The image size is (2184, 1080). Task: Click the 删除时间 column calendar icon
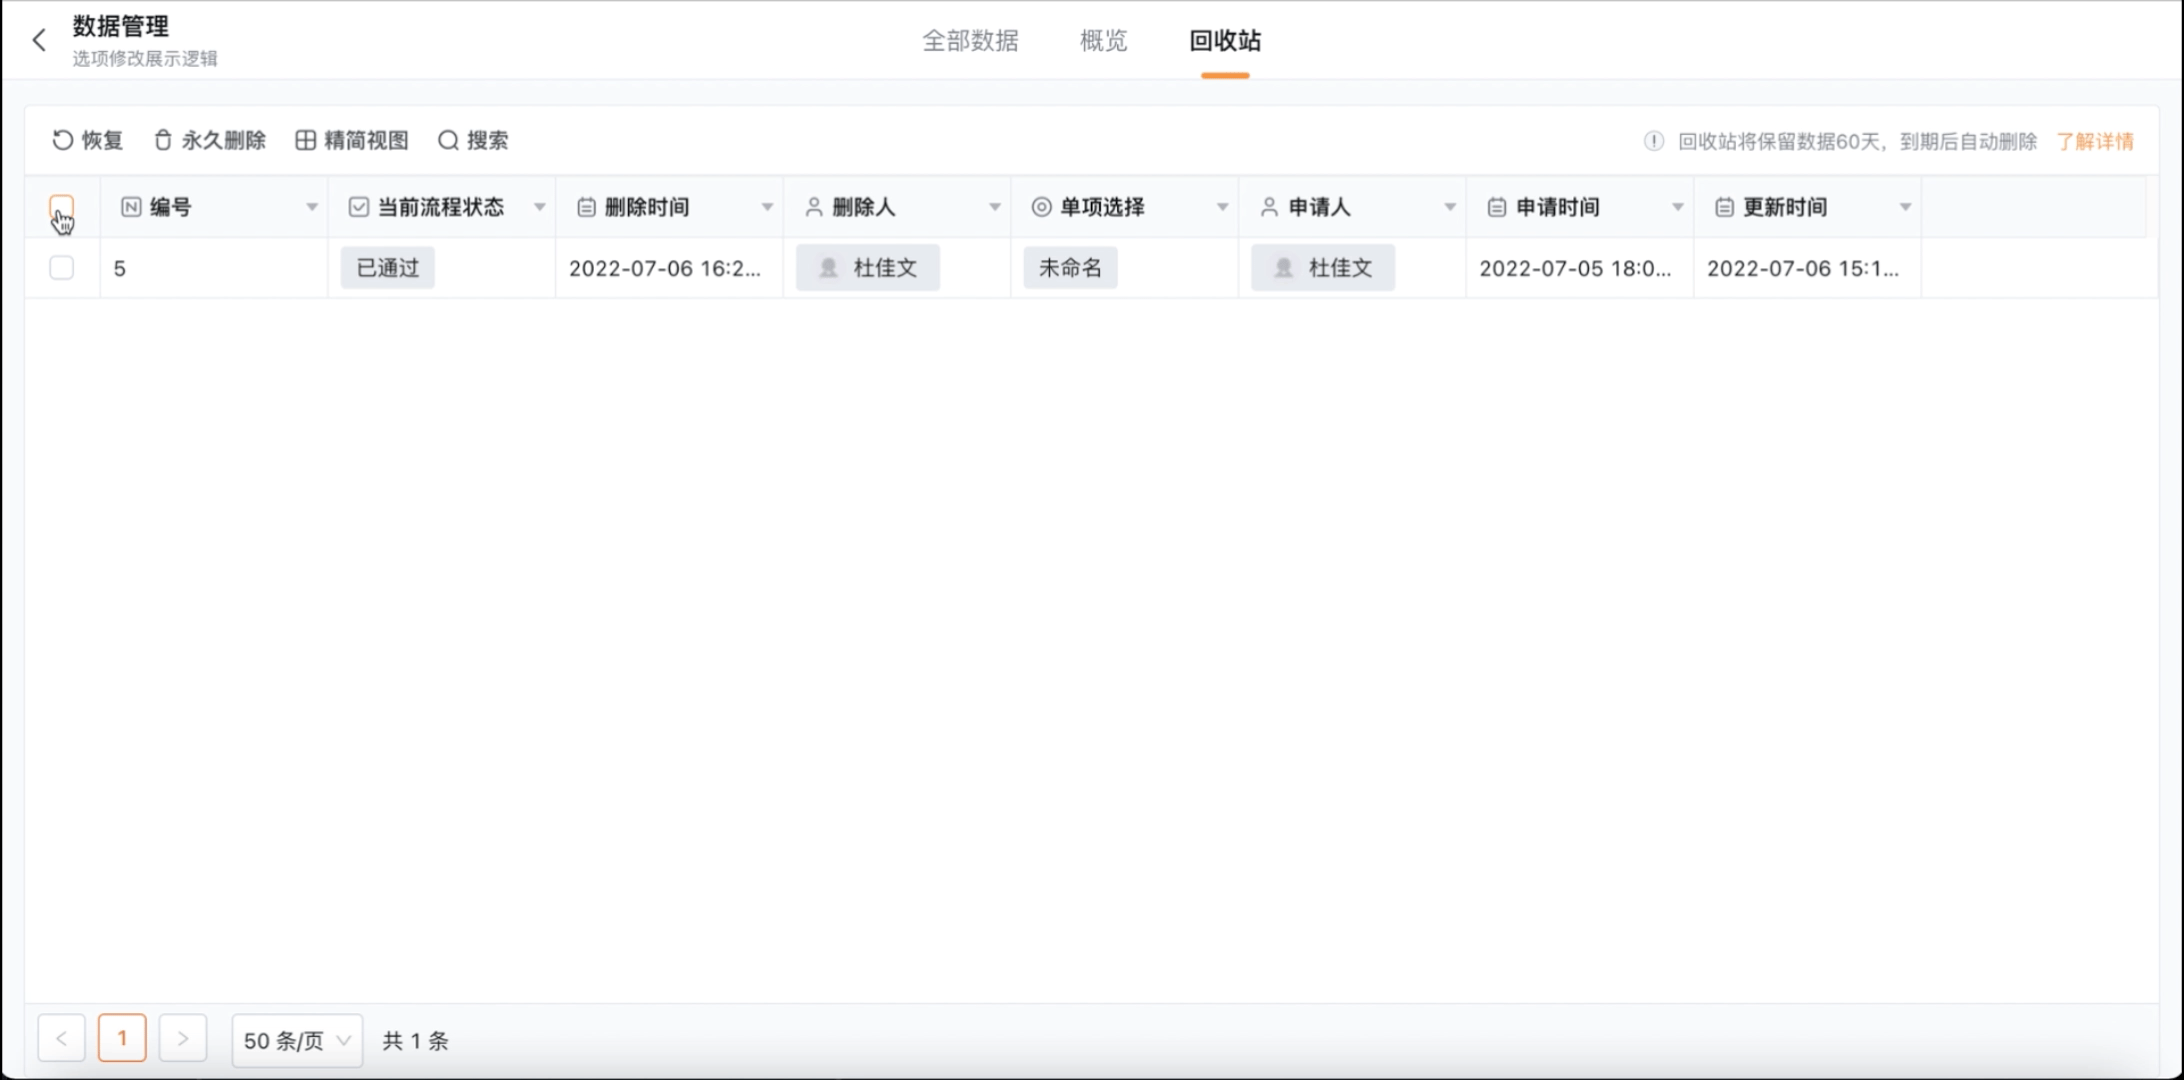tap(587, 207)
